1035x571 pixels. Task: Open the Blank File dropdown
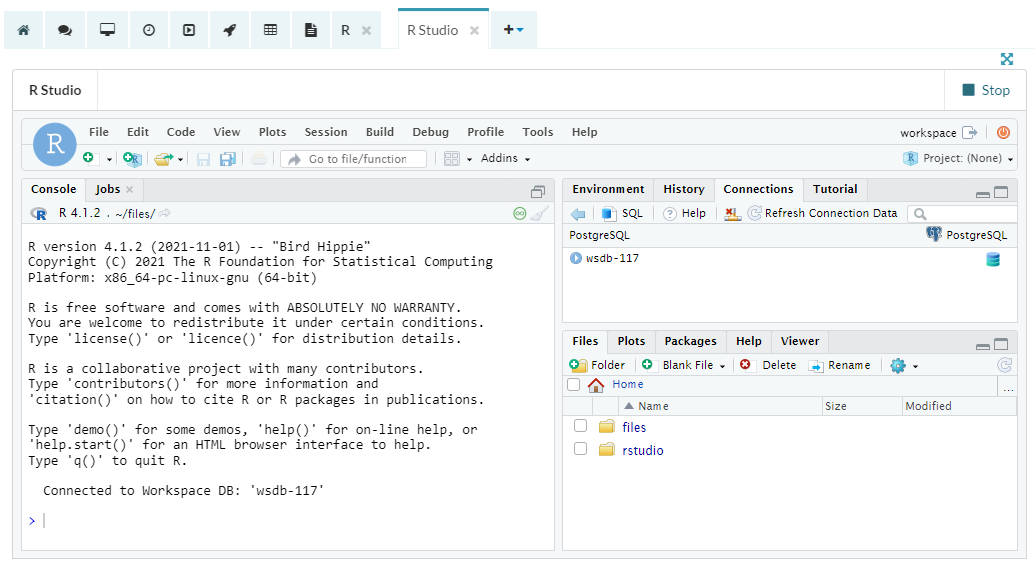click(x=684, y=365)
